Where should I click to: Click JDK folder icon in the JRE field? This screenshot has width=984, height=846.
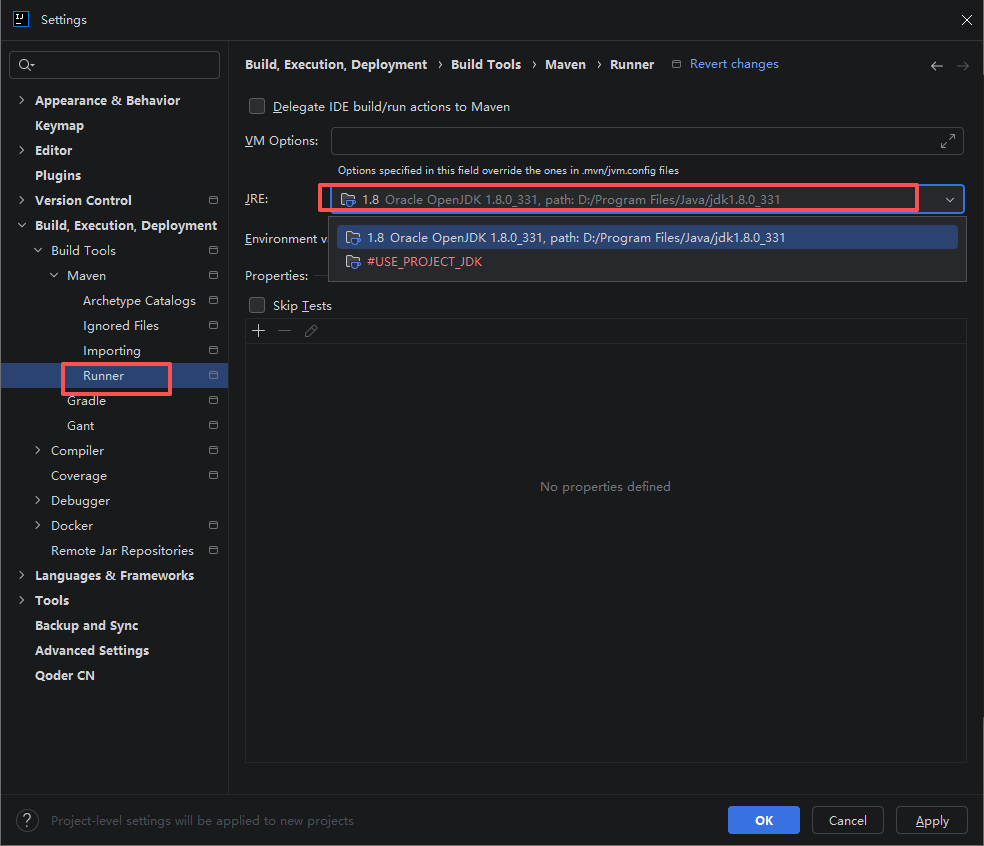(348, 200)
